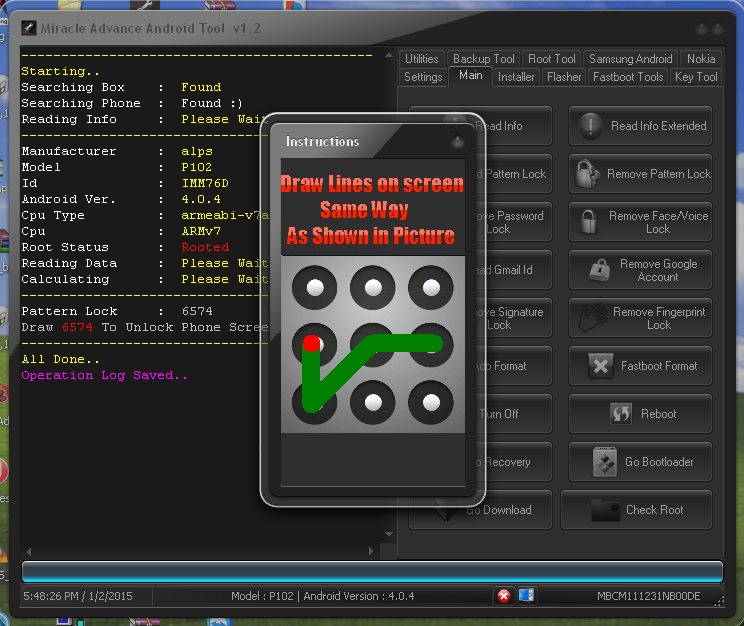Viewport: 744px width, 626px height.
Task: Click the Go Bootloader button label
Action: 659,462
